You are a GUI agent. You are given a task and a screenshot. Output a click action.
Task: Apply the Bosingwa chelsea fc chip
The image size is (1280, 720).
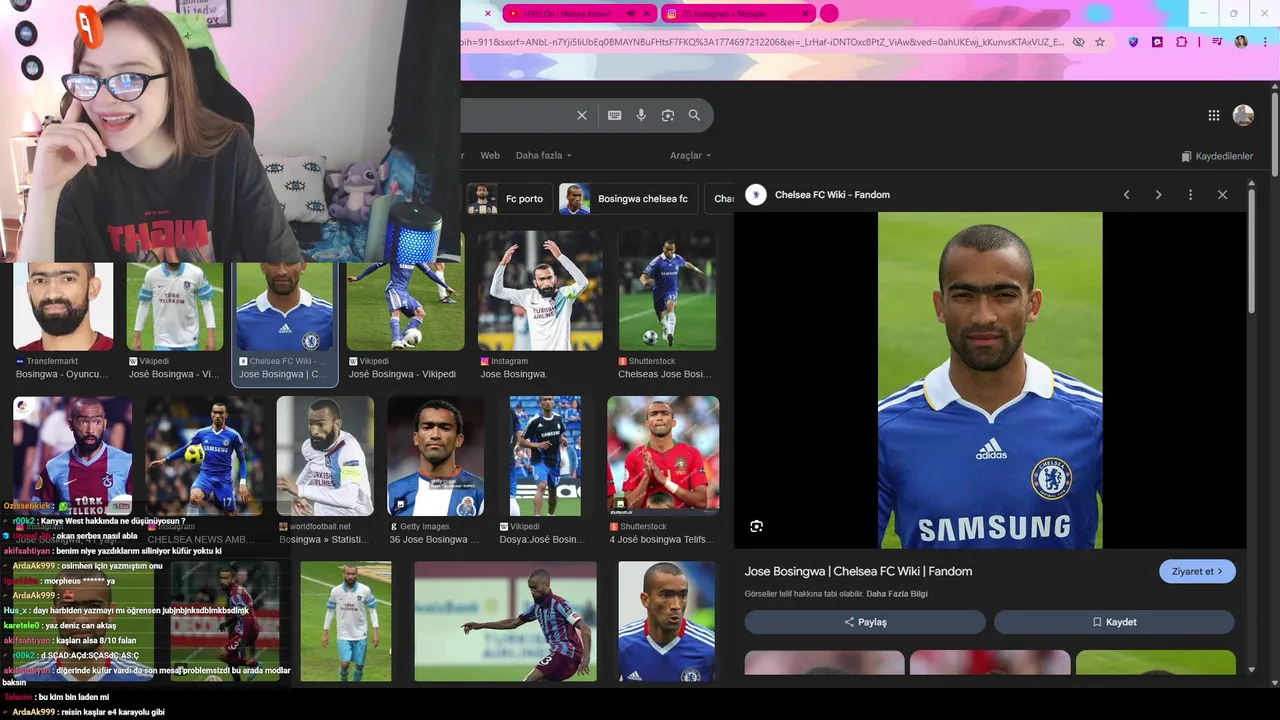pos(628,199)
